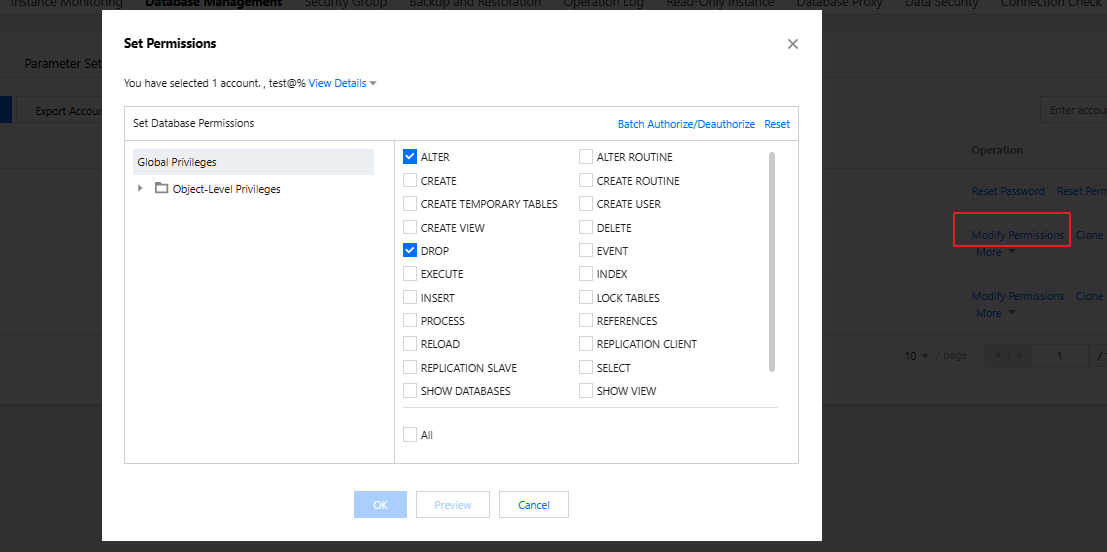
Task: Click the Preview button
Action: click(x=453, y=505)
